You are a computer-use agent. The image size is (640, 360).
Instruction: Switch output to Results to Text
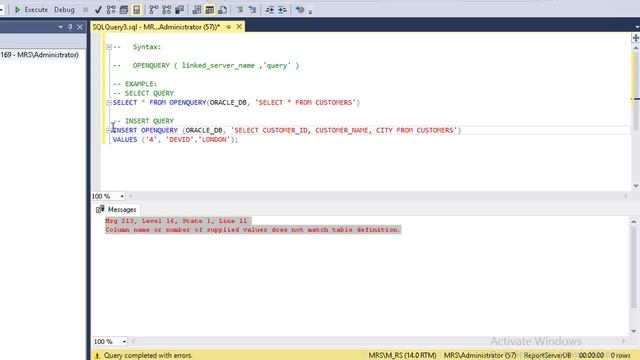pyautogui.click(x=196, y=9)
